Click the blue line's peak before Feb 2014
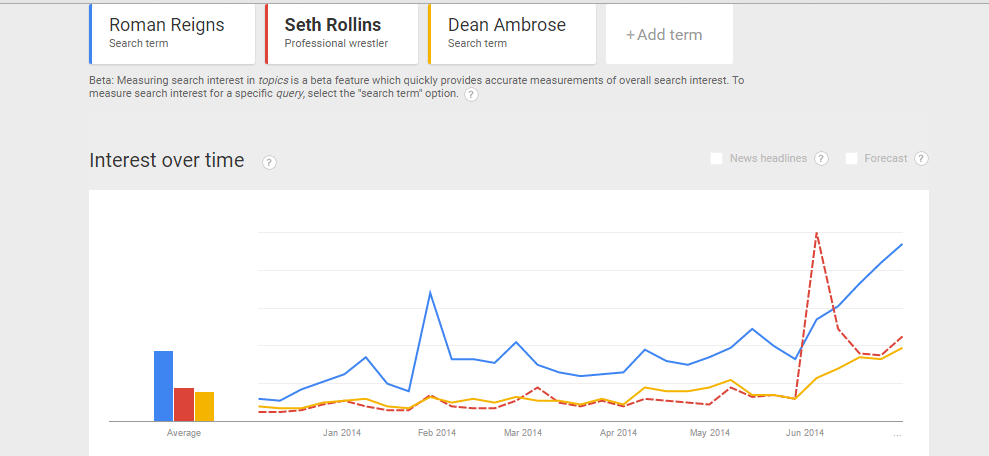Viewport: 989px width, 456px height. pos(430,292)
